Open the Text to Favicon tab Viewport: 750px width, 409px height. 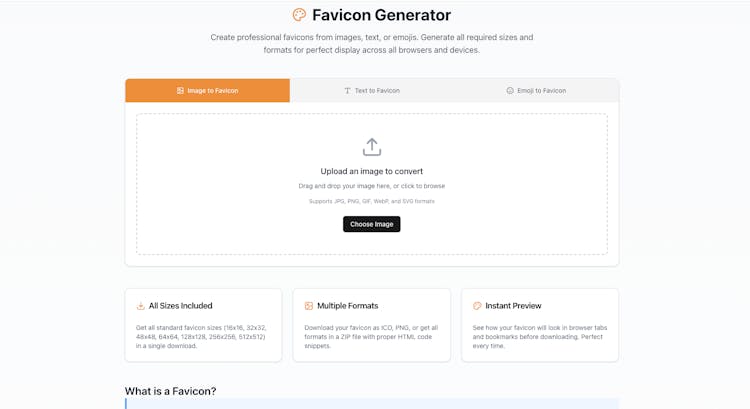tap(372, 91)
